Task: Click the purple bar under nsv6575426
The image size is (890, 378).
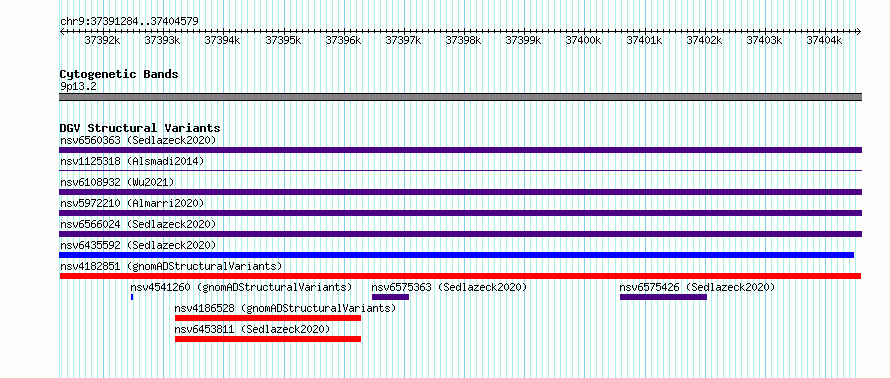Action: coord(663,297)
